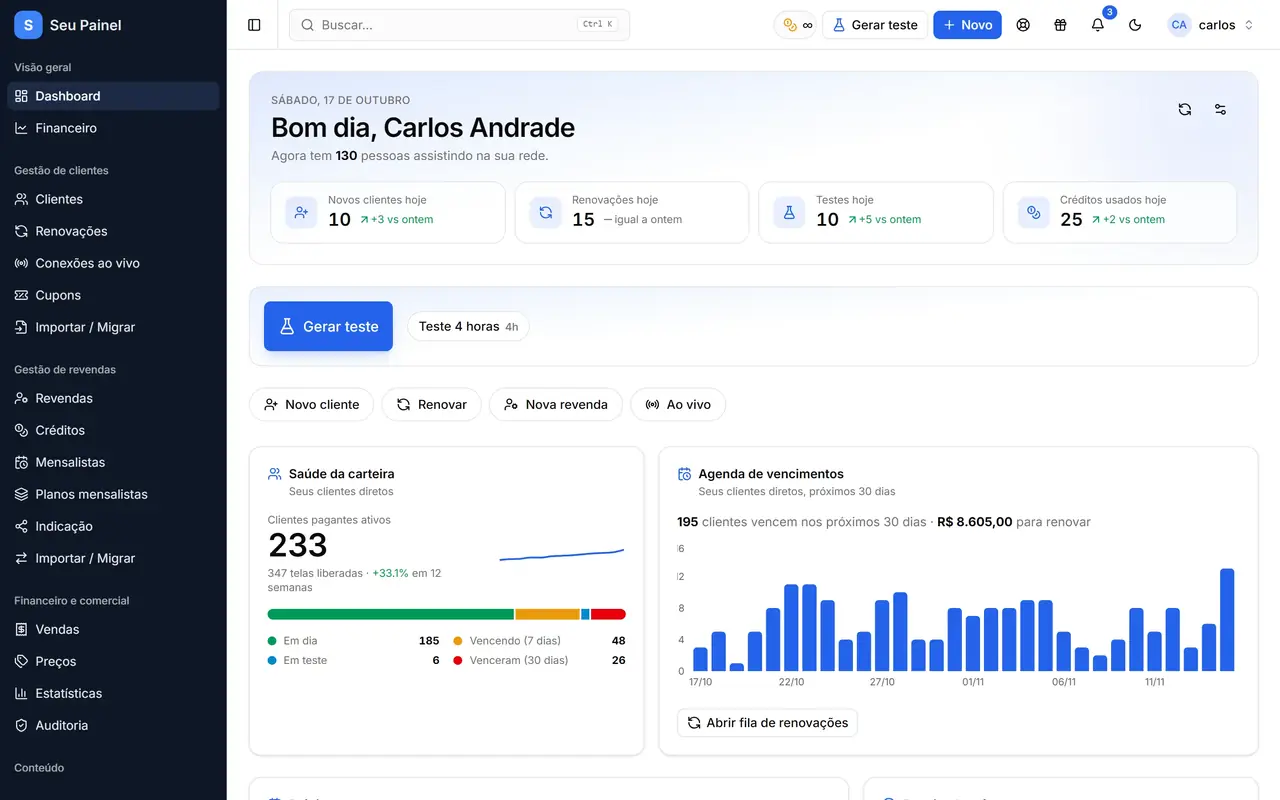Viewport: 1280px width, 800px height.
Task: Open the notifications bell
Action: click(1098, 25)
